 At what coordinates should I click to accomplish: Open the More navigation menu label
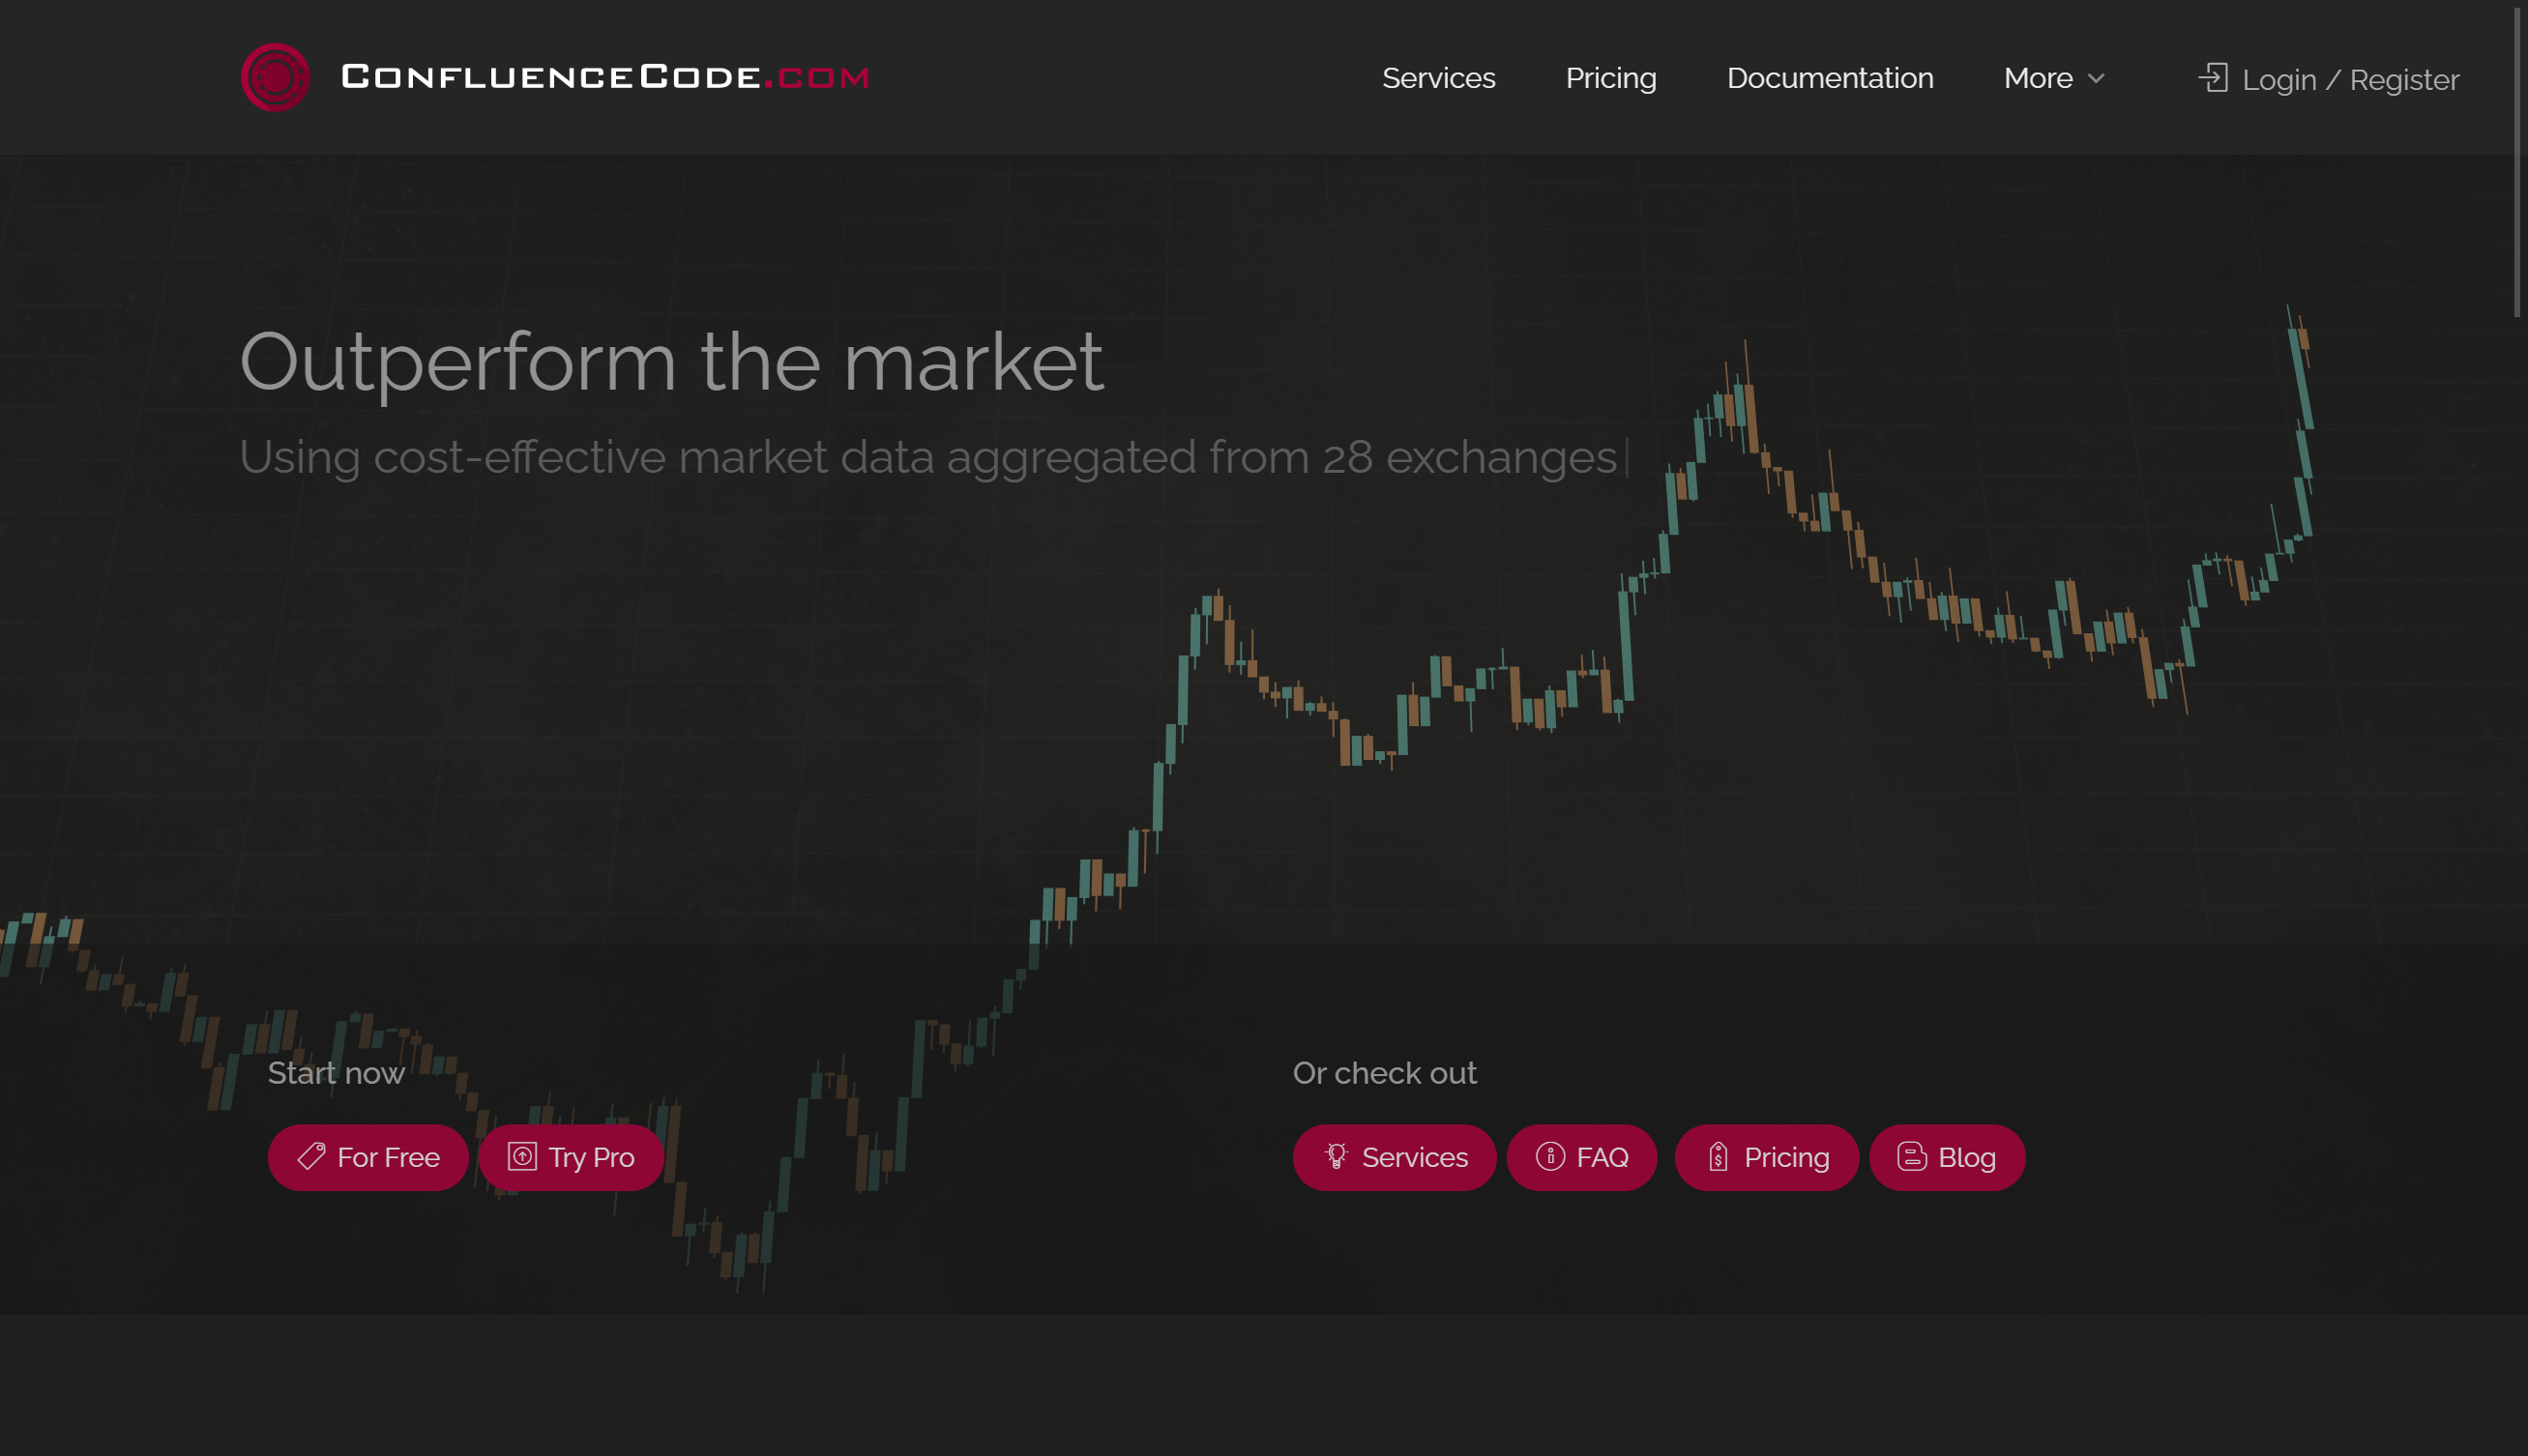click(2038, 78)
